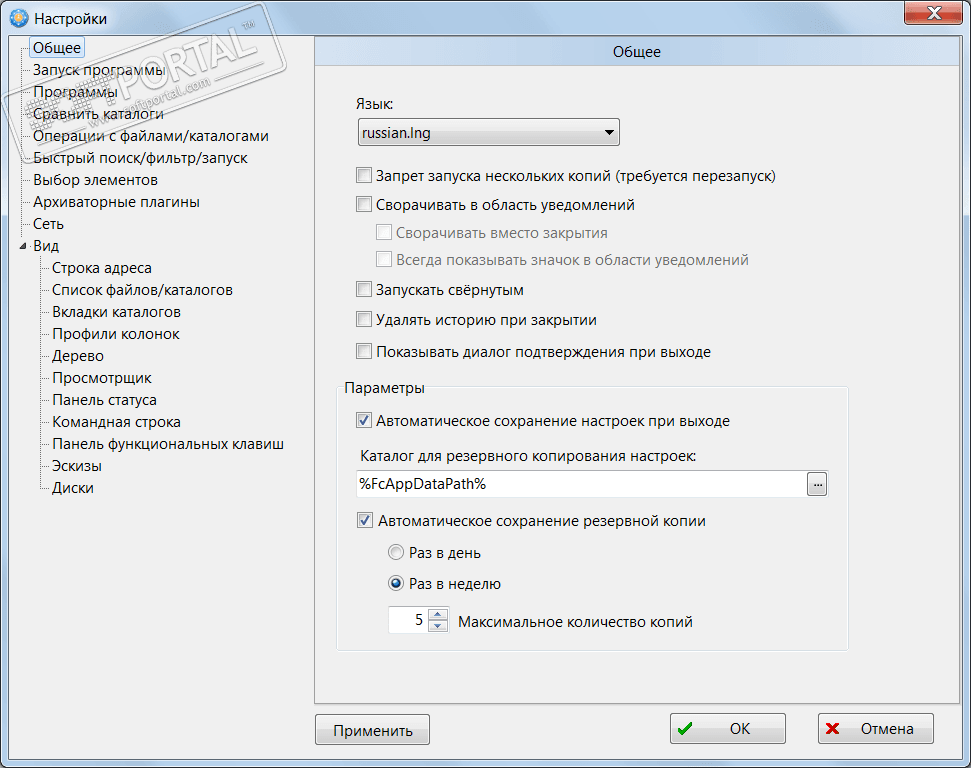Select the Раз в день radio button
Viewport: 971px width, 768px height.
click(x=396, y=552)
